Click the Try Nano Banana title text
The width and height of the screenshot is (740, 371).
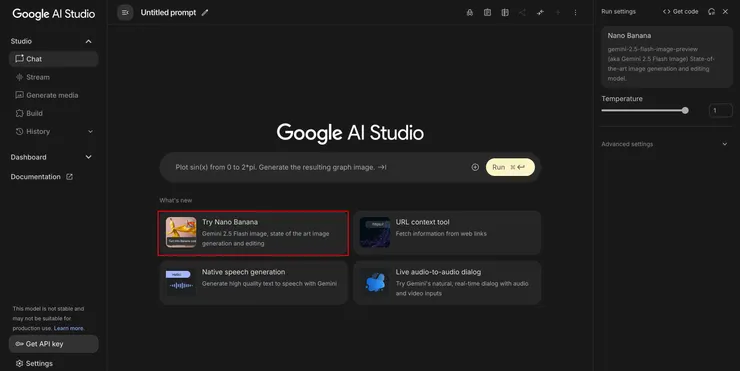230,222
